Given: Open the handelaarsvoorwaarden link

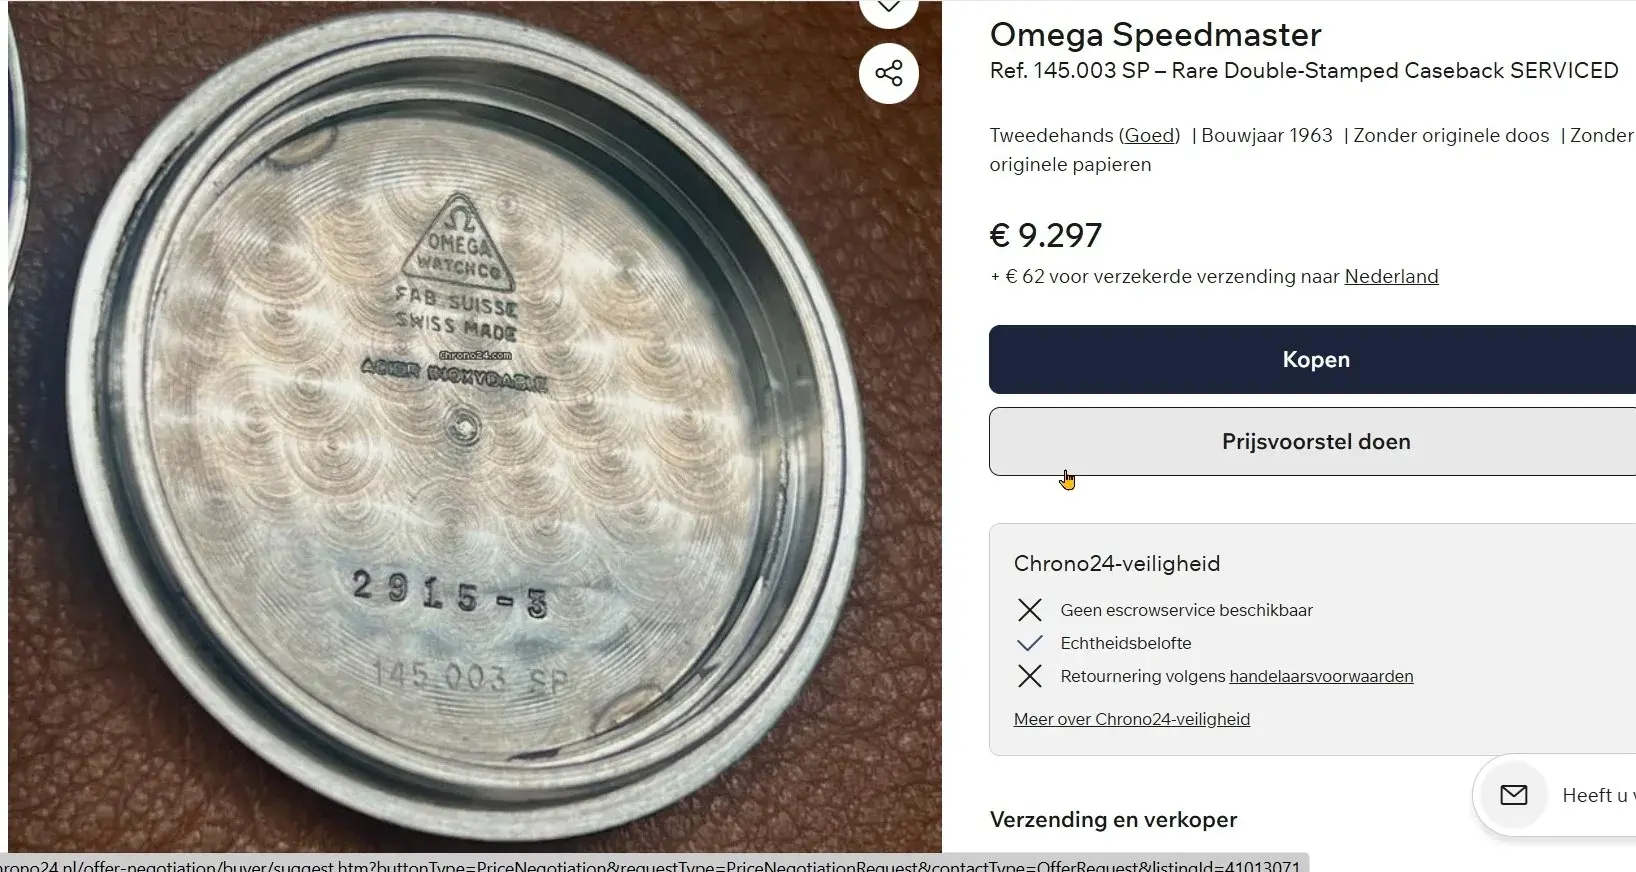Looking at the screenshot, I should (x=1321, y=676).
